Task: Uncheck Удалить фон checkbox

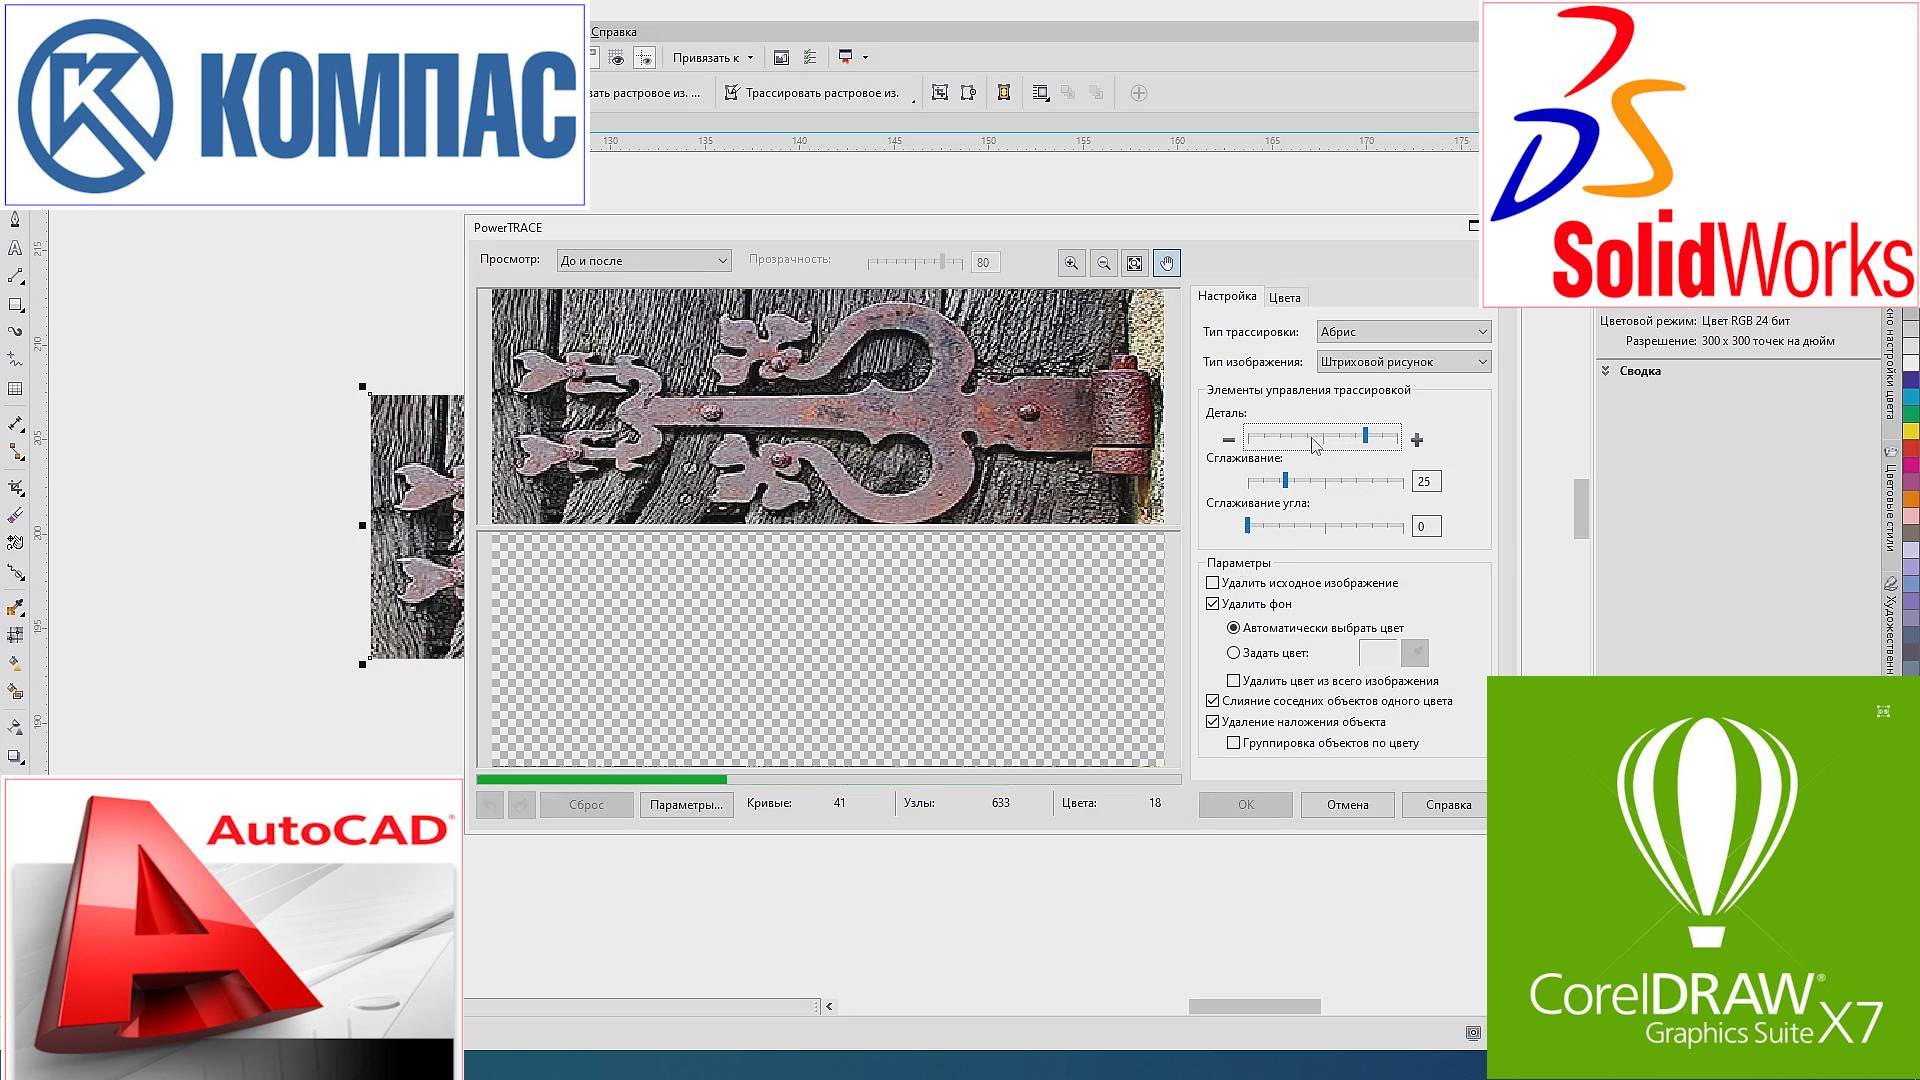Action: coord(1212,604)
